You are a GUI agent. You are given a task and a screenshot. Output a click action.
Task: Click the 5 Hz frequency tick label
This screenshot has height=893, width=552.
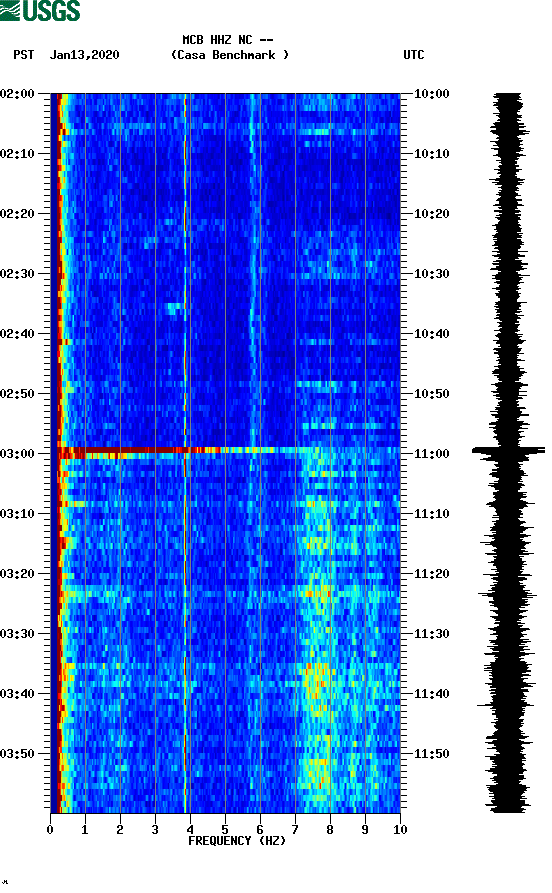[225, 830]
